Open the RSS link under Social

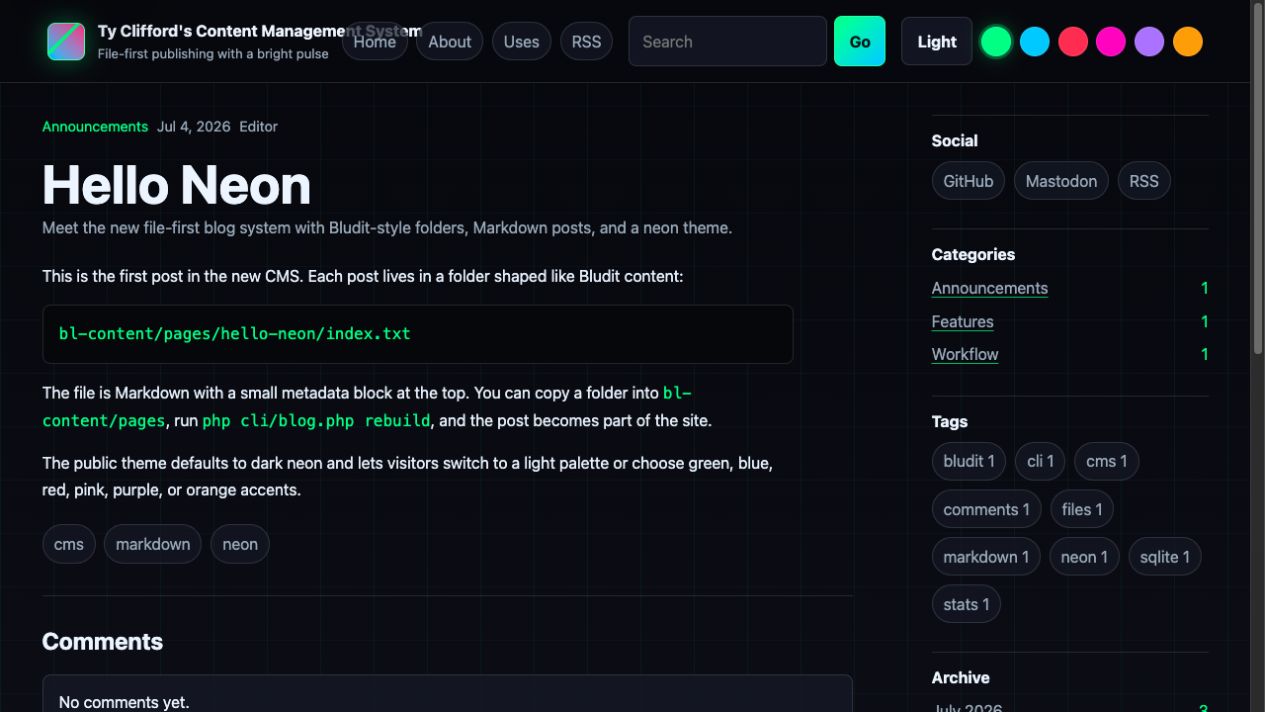pos(1144,181)
